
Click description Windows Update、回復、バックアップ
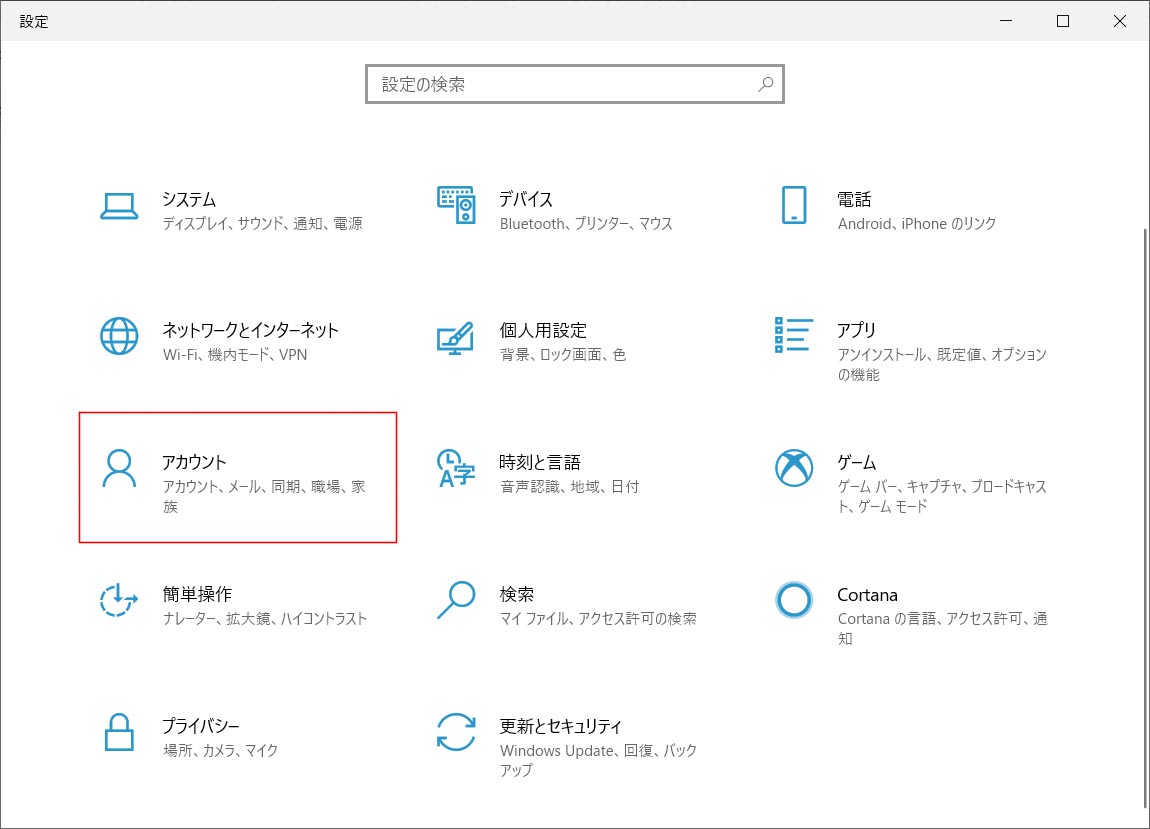tap(598, 761)
